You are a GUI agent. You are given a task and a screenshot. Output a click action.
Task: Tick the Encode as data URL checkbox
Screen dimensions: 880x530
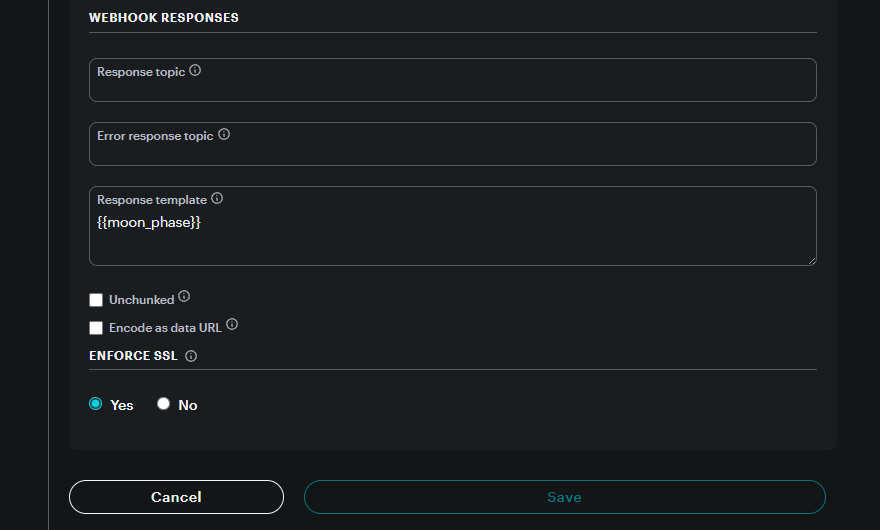(96, 328)
